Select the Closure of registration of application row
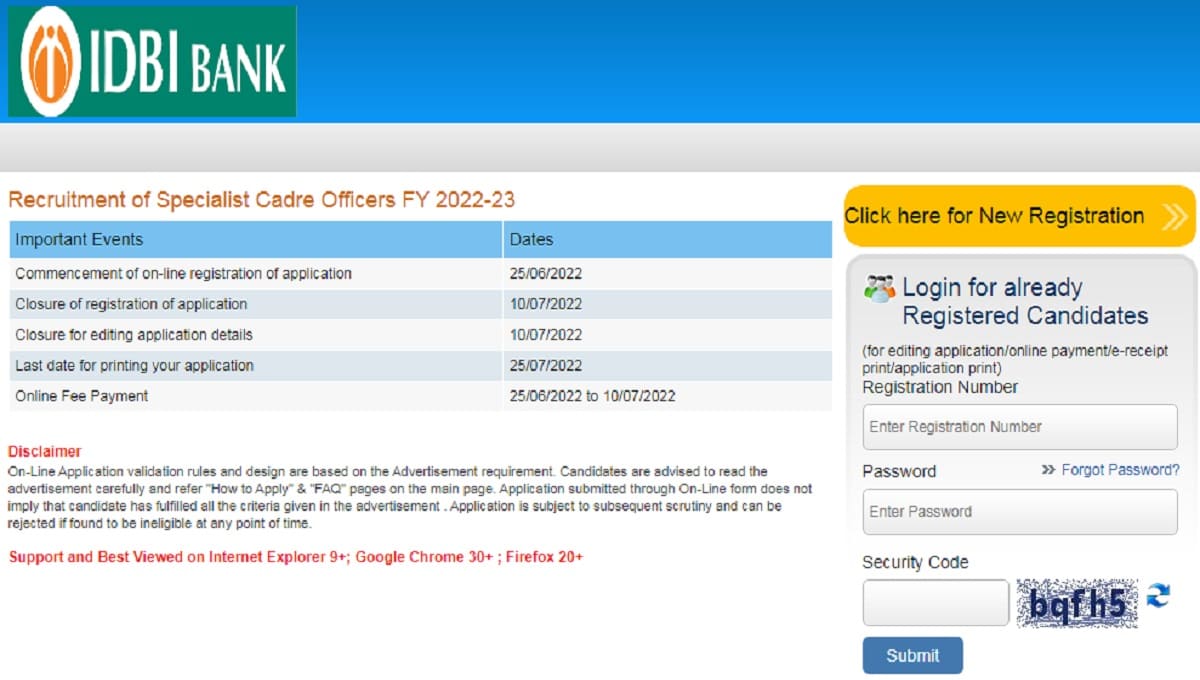Screen dimensions: 1200x680 (x=131, y=304)
